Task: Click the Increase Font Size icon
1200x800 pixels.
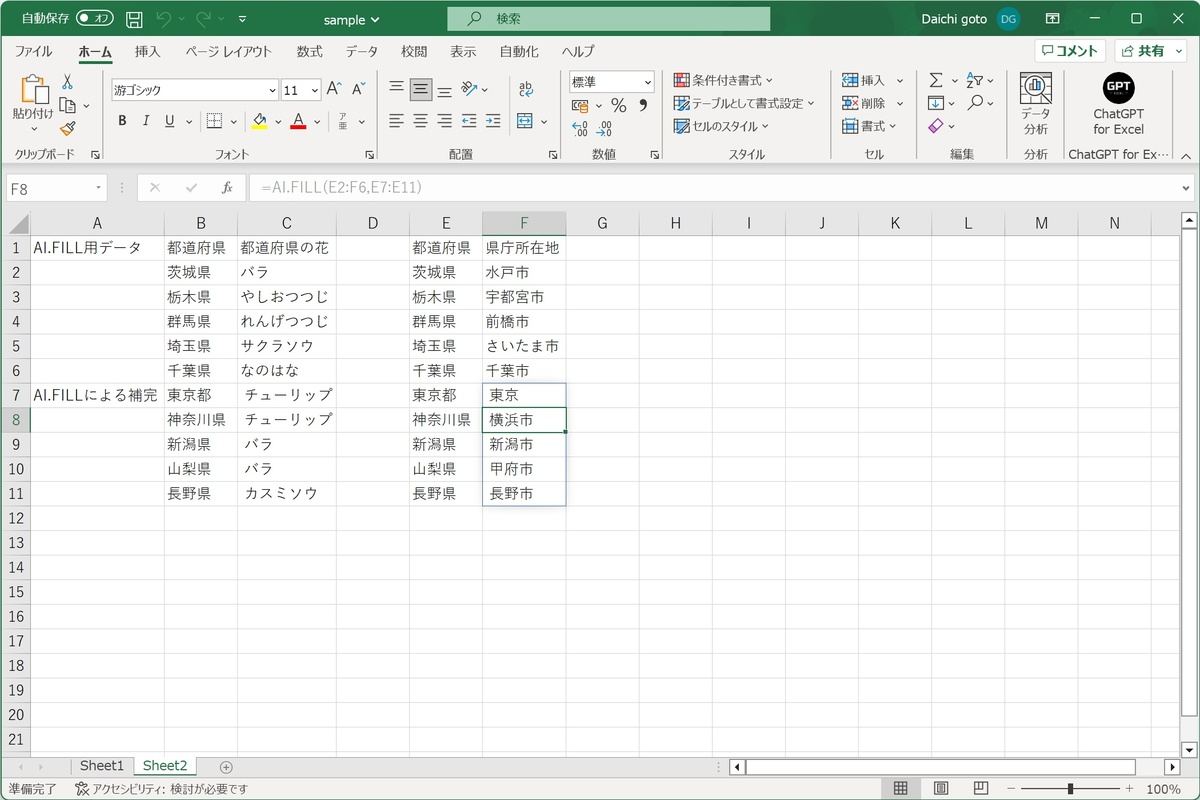Action: click(x=335, y=89)
